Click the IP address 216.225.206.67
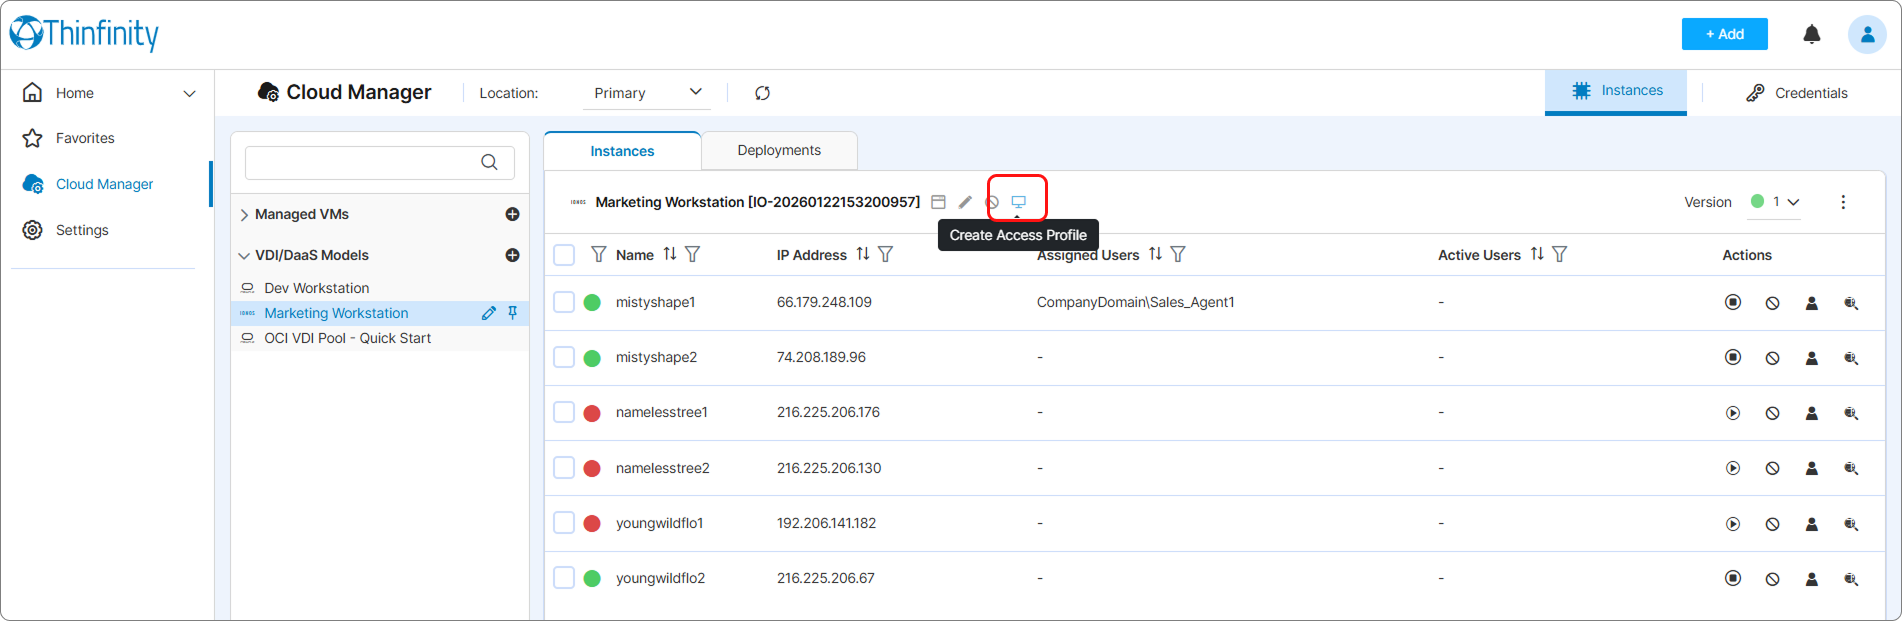Image resolution: width=1902 pixels, height=621 pixels. coord(825,578)
